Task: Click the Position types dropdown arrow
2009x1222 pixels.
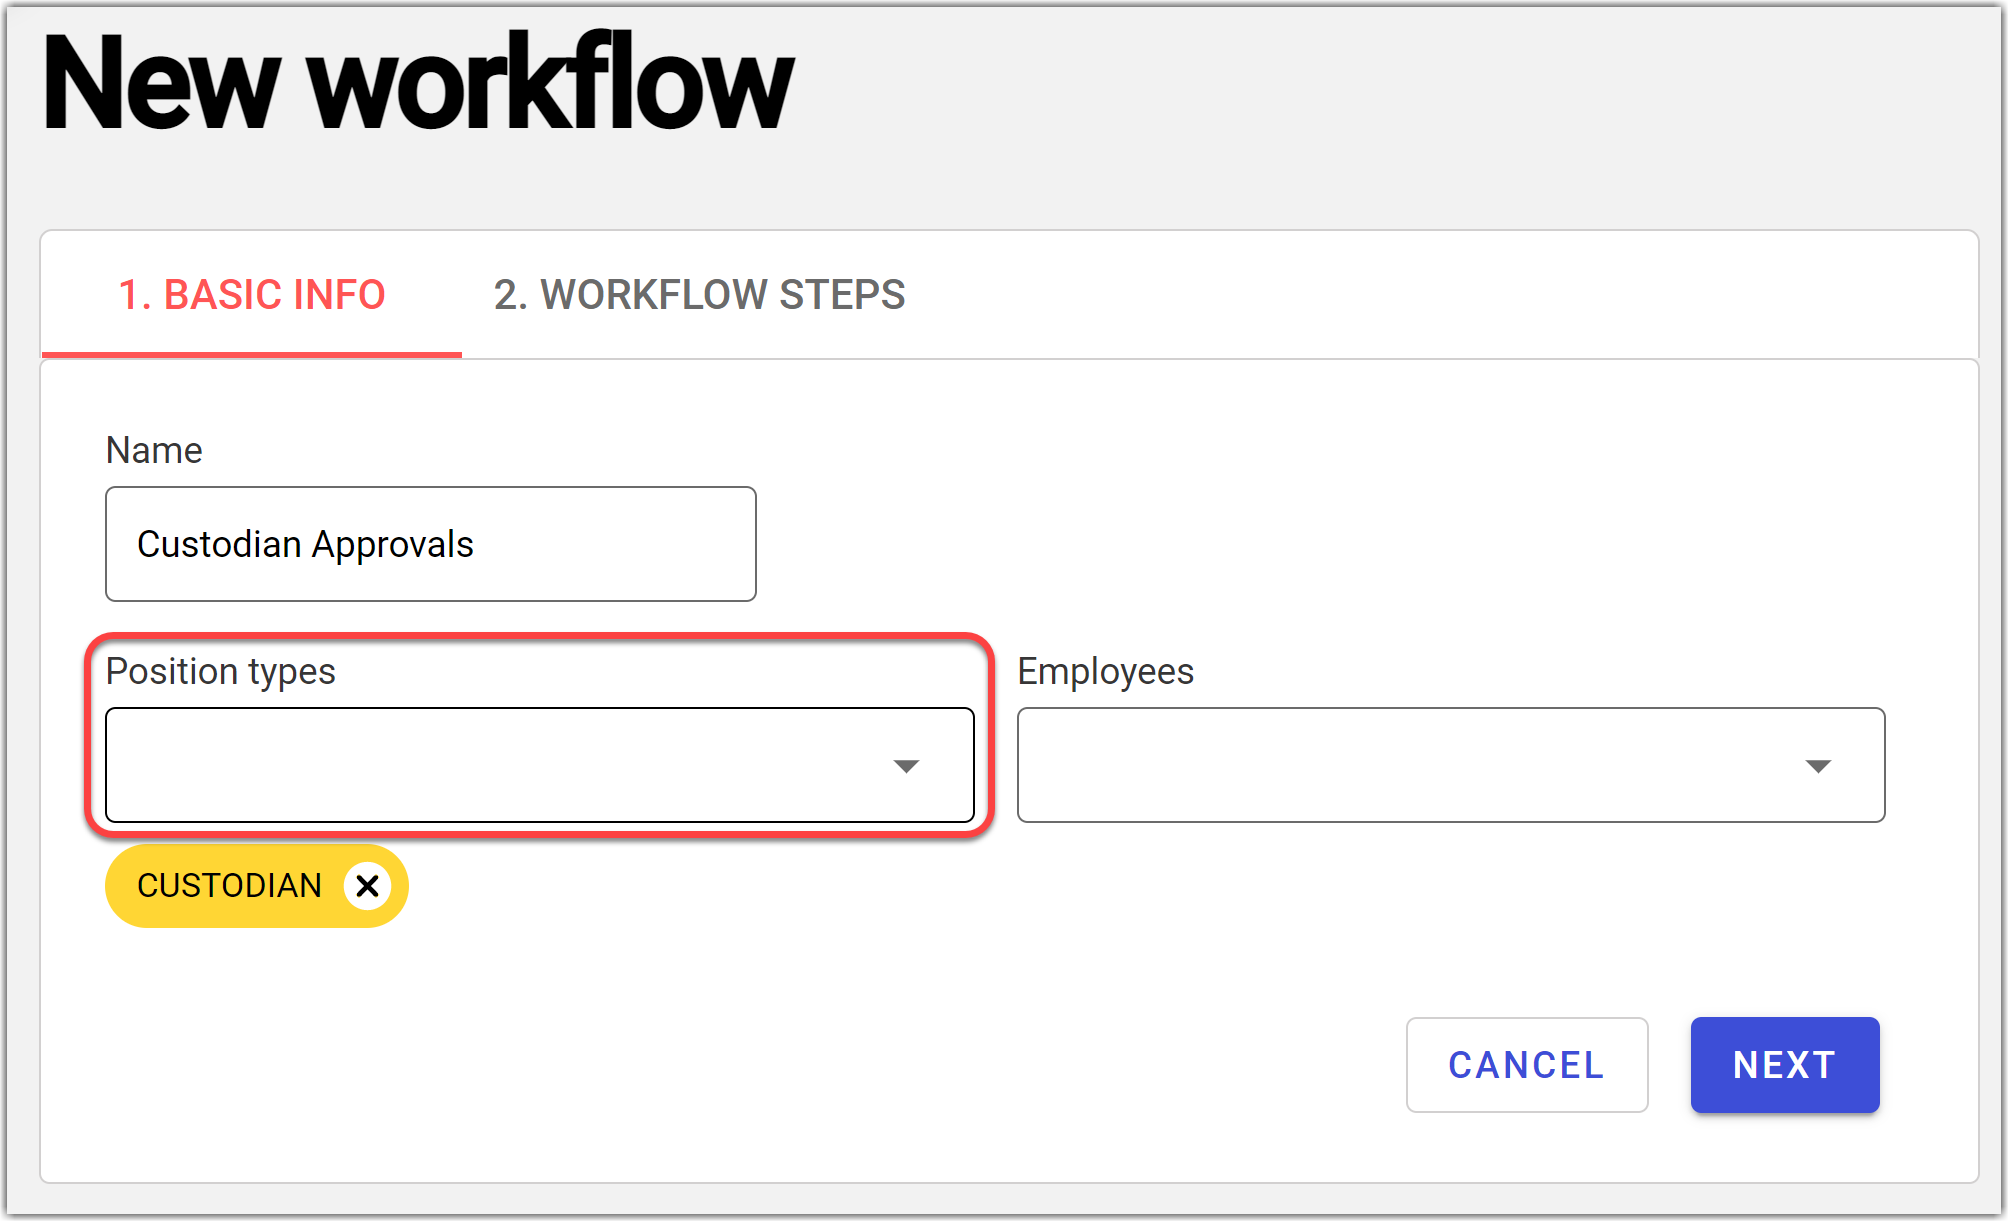Action: pyautogui.click(x=906, y=766)
